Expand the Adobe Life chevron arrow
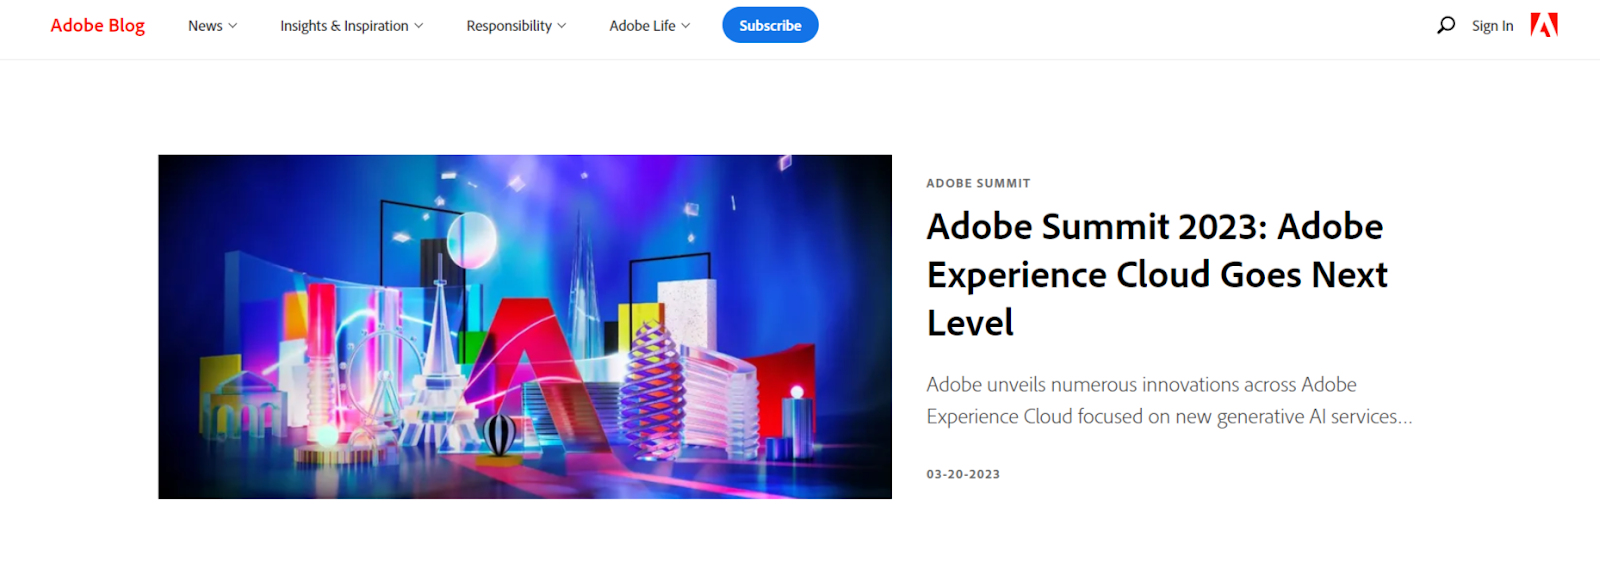The height and width of the screenshot is (575, 1600). 686,26
